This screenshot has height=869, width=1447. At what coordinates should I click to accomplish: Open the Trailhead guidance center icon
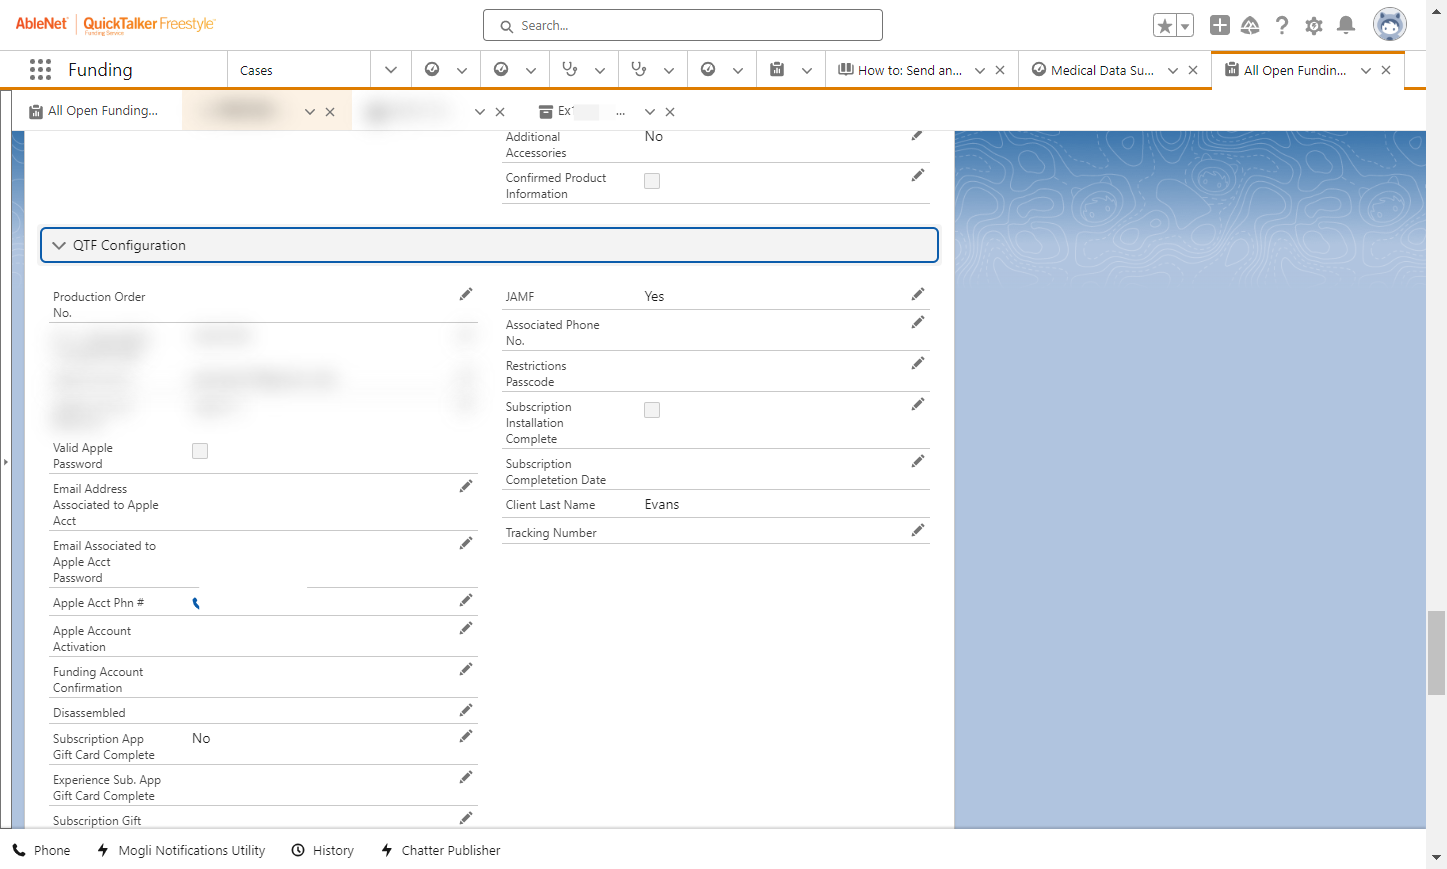point(1250,25)
